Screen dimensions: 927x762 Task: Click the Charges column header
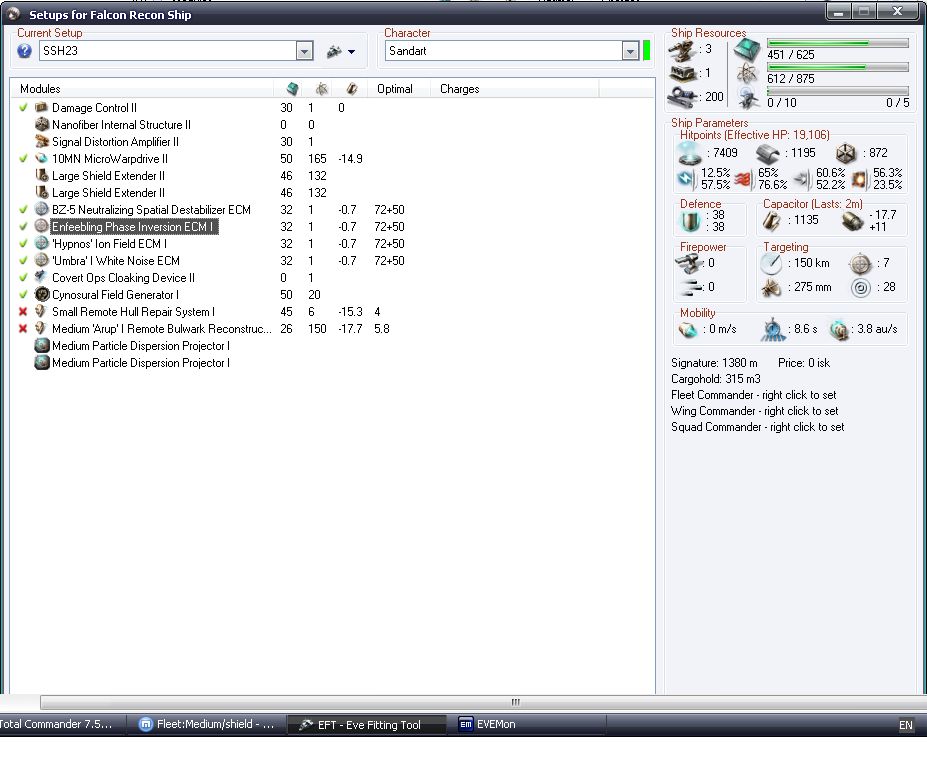pyautogui.click(x=514, y=89)
